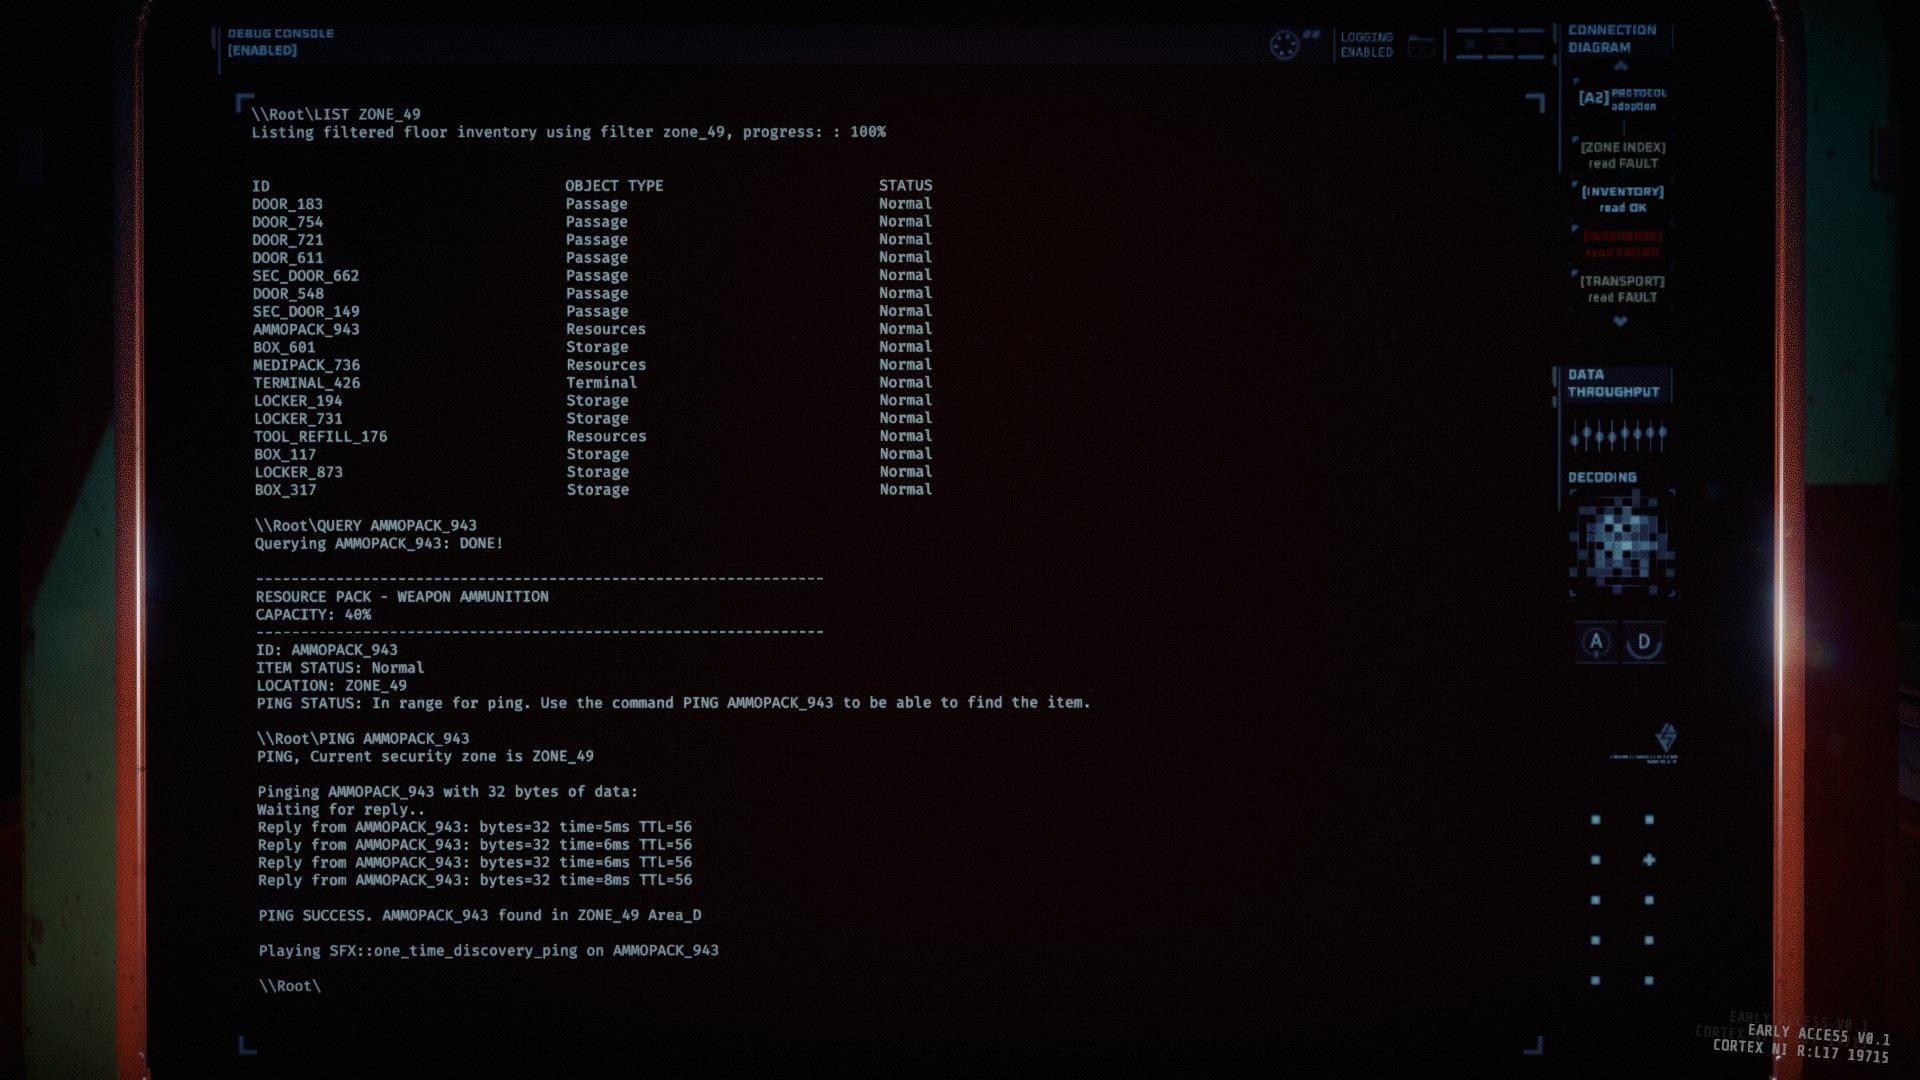Click the \\Root\QUERY AMMOPACK_943 command line
1920x1080 pixels.
pos(365,525)
